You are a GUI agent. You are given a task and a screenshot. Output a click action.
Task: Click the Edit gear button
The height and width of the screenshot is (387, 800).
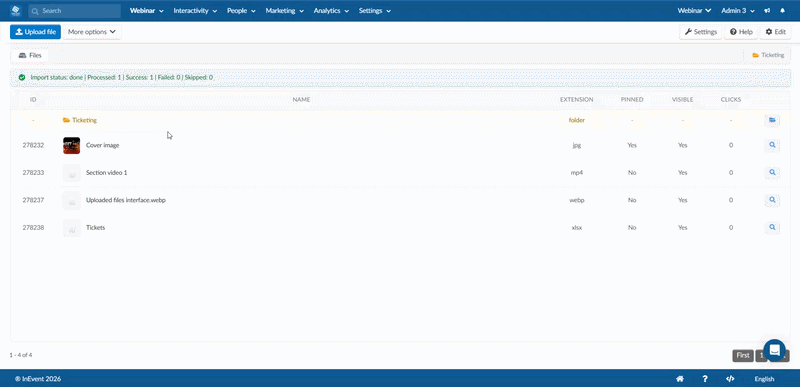pyautogui.click(x=776, y=32)
